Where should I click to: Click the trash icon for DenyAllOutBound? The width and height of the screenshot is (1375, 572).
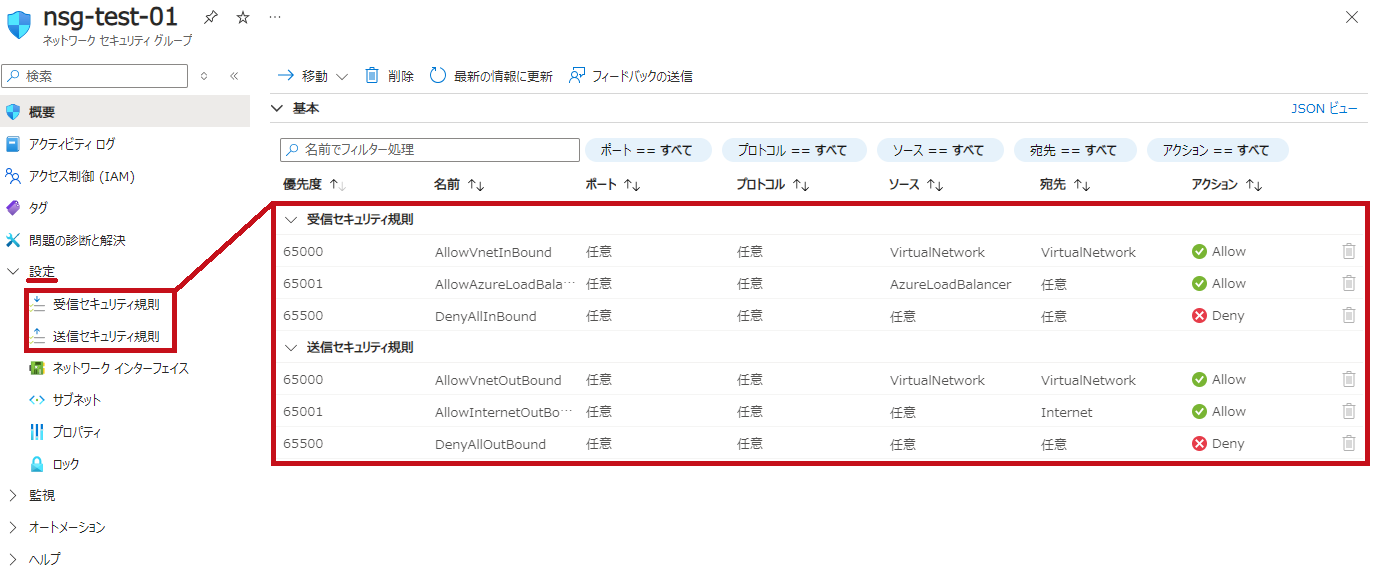coord(1349,443)
